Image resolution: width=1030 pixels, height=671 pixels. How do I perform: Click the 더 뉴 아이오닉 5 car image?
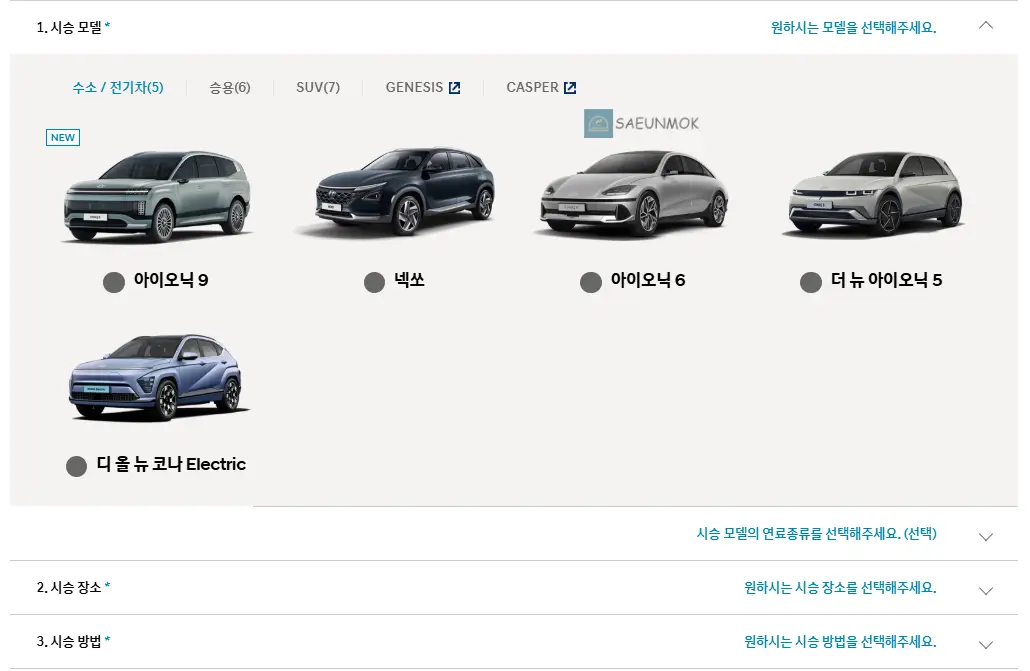pyautogui.click(x=875, y=193)
